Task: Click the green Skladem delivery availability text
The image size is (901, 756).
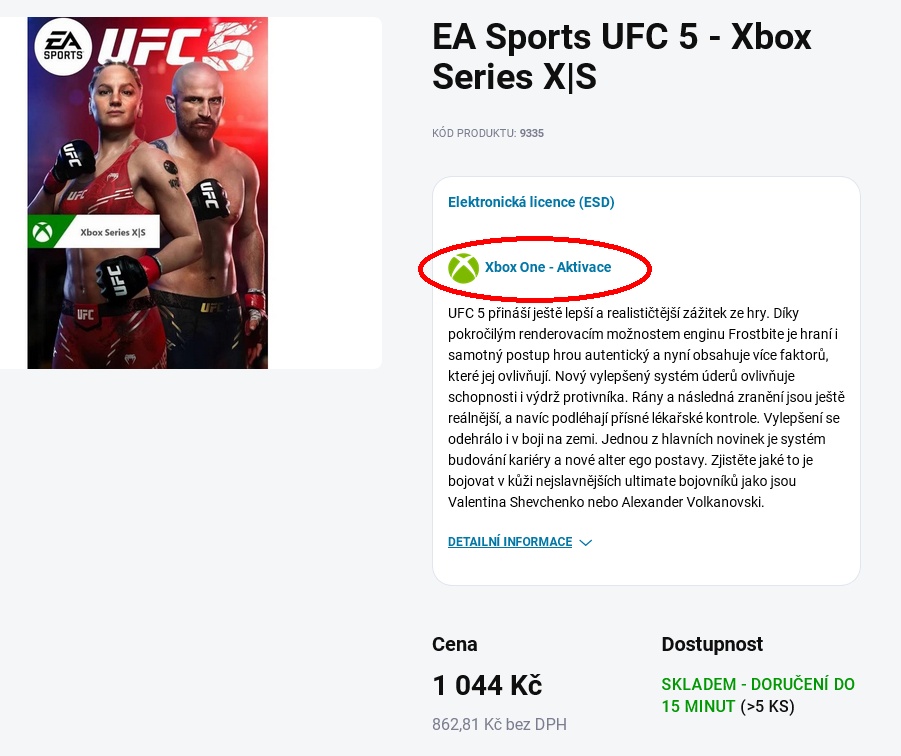Action: [x=757, y=685]
